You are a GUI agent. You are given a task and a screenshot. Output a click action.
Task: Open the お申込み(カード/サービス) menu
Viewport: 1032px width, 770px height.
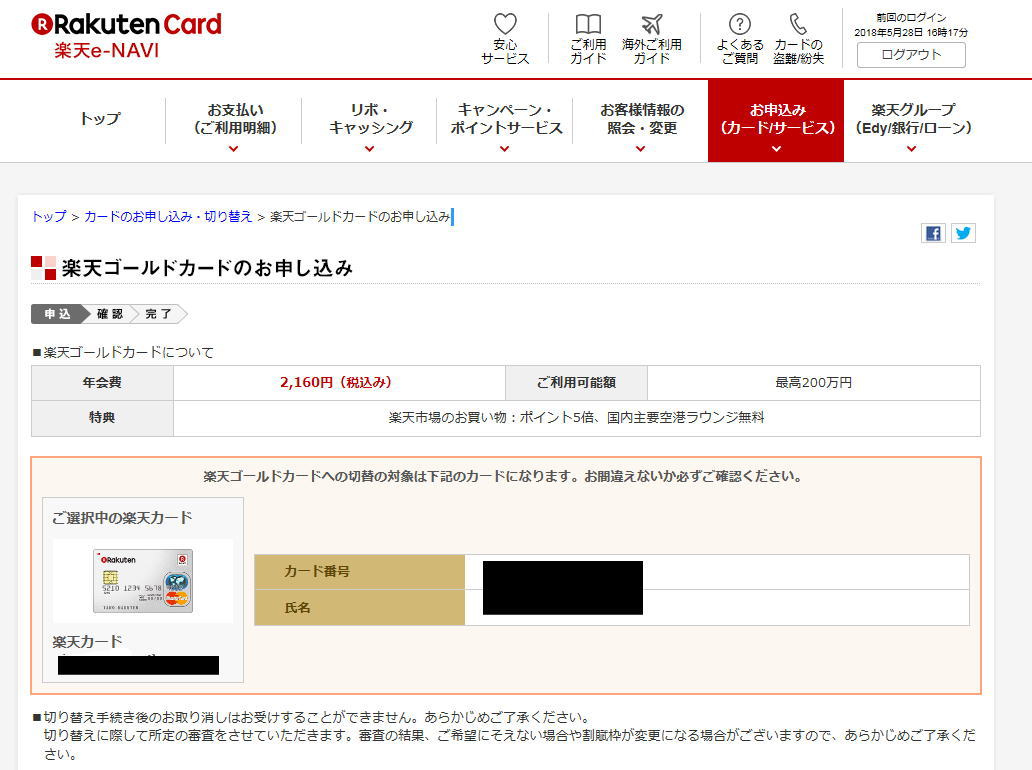click(776, 120)
